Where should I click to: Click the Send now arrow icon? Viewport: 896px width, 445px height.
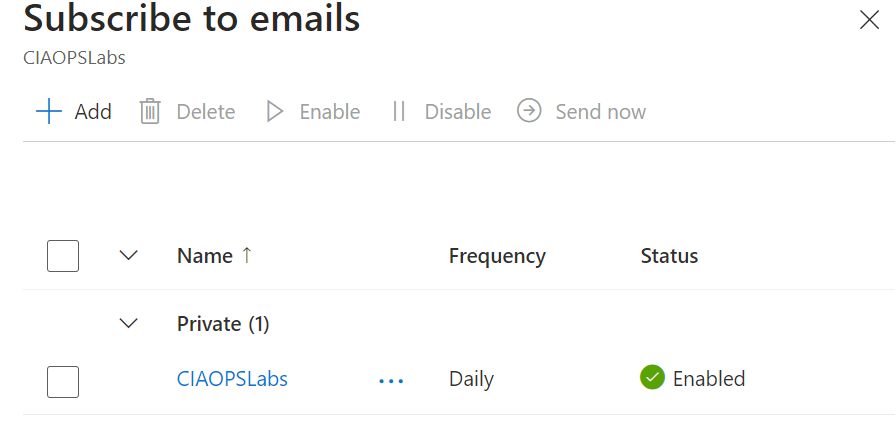tap(529, 111)
